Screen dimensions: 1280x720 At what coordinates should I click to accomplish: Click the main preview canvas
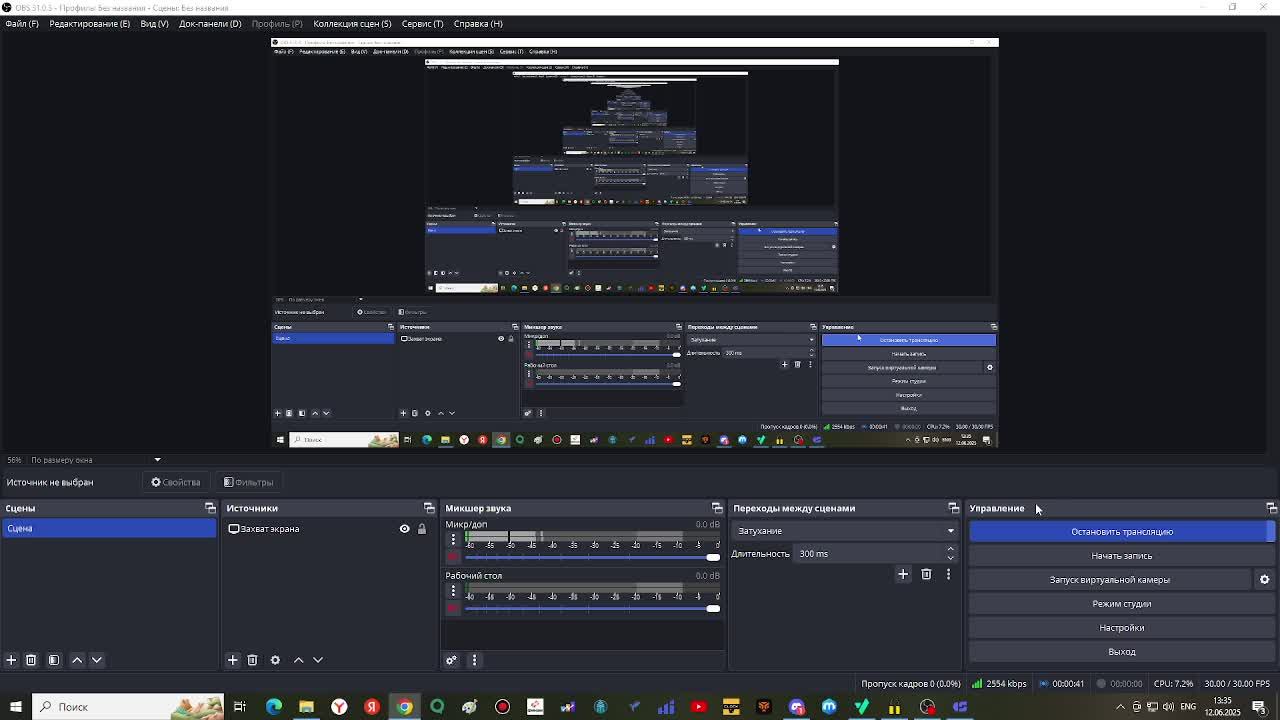point(635,243)
